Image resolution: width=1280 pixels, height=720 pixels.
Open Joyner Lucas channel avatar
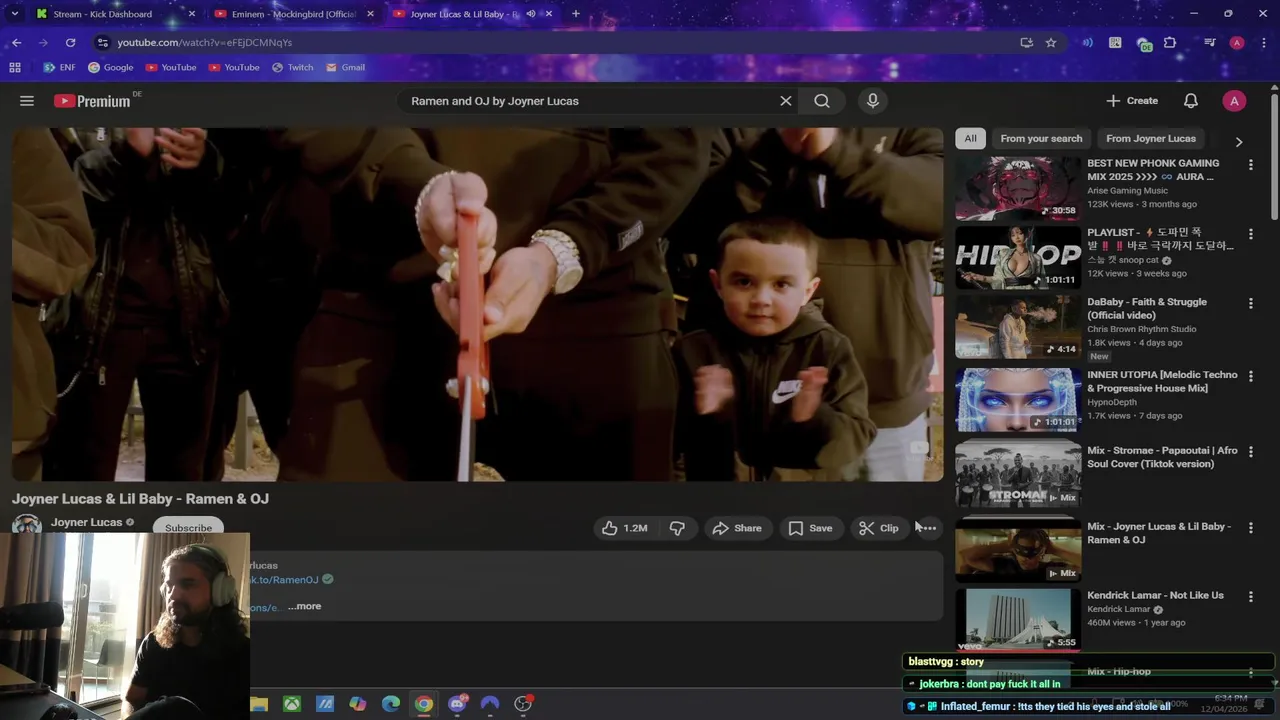[x=26, y=524]
